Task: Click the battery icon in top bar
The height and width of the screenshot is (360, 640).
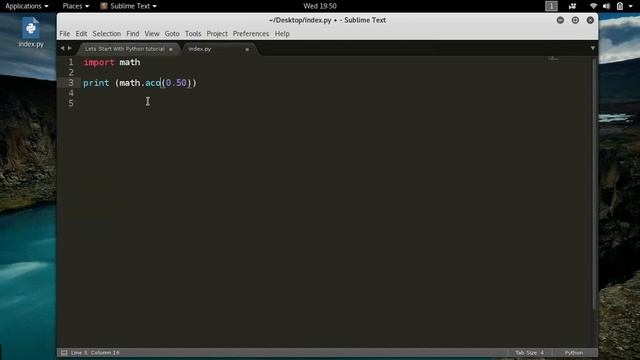Action: pos(620,6)
